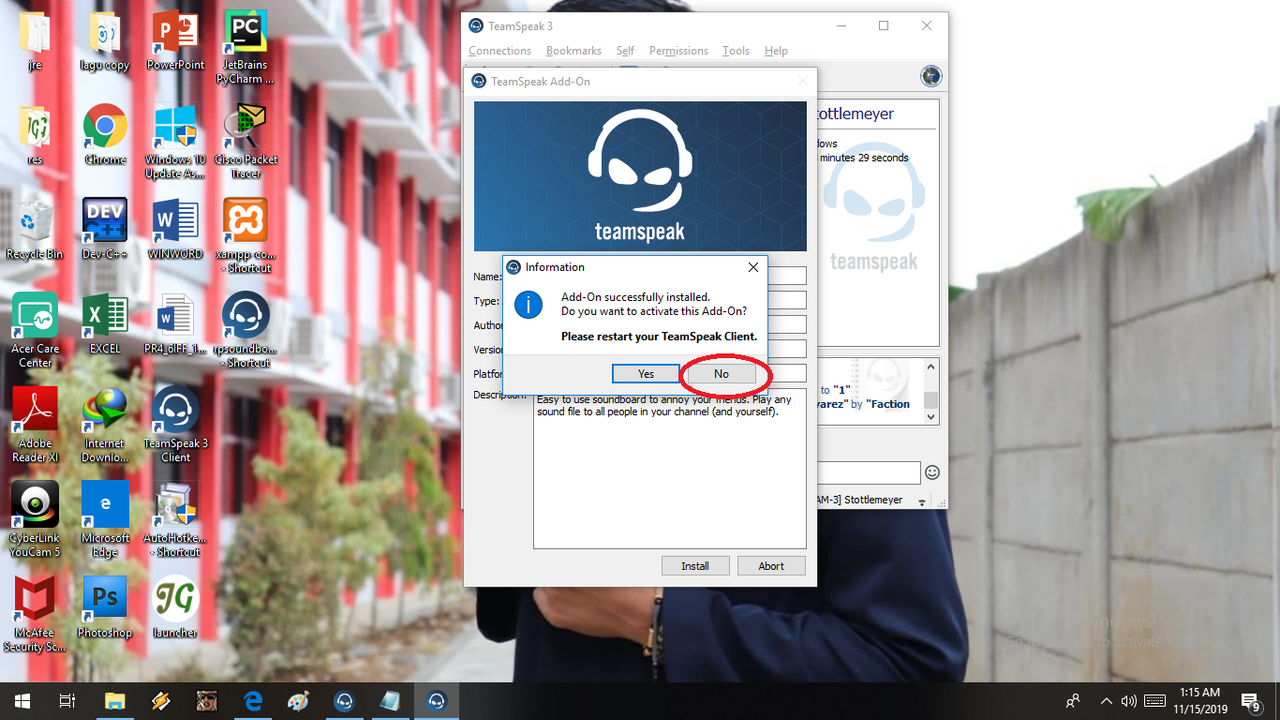
Task: Select the xampp-control Shortcut icon
Action: click(245, 236)
